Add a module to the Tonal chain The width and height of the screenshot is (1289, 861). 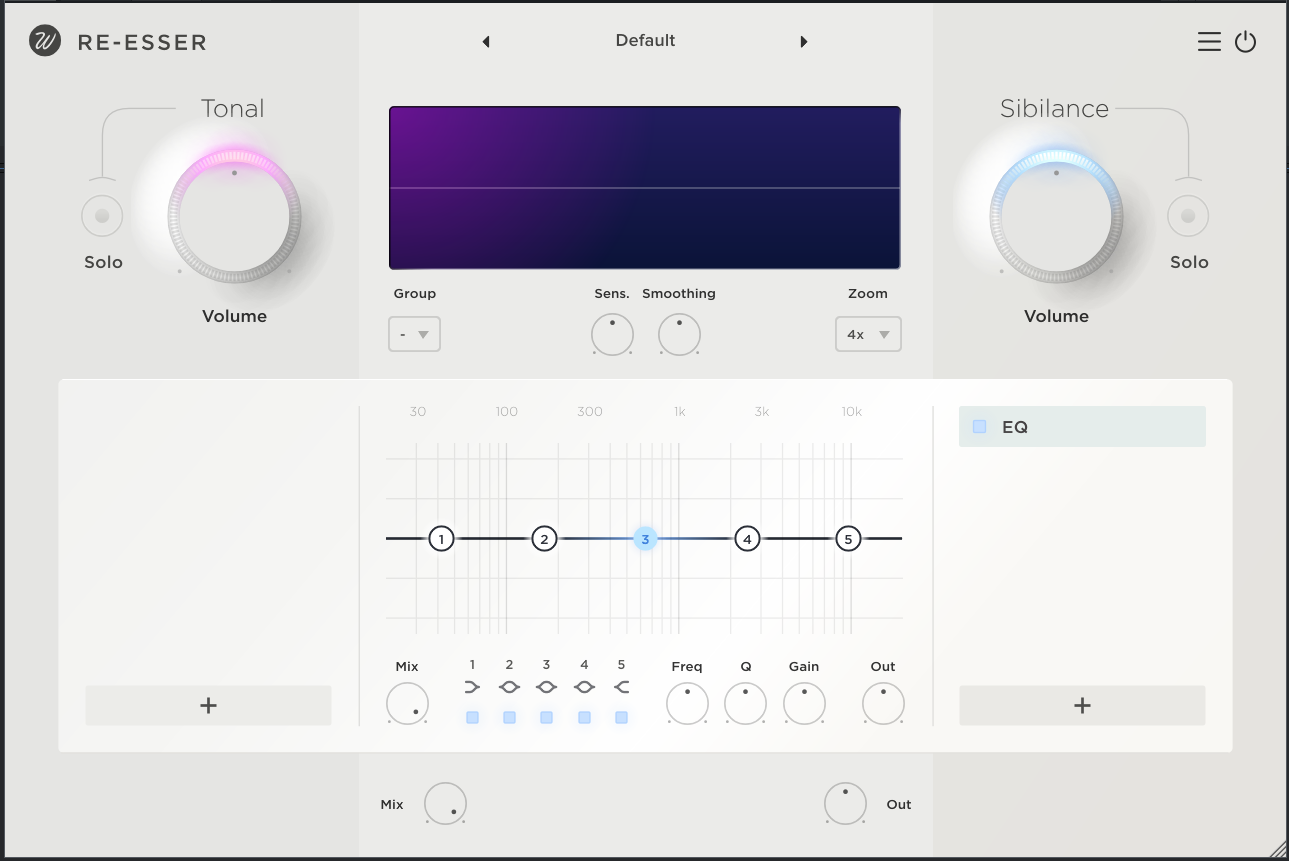pyautogui.click(x=208, y=706)
